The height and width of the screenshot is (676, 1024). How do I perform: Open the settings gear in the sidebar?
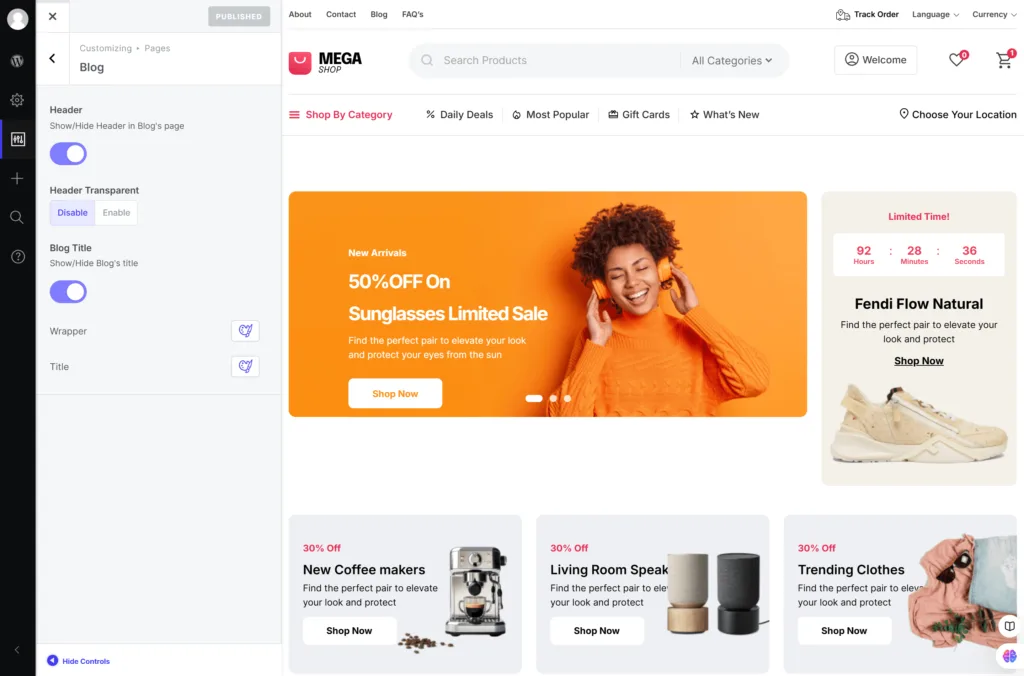18,100
